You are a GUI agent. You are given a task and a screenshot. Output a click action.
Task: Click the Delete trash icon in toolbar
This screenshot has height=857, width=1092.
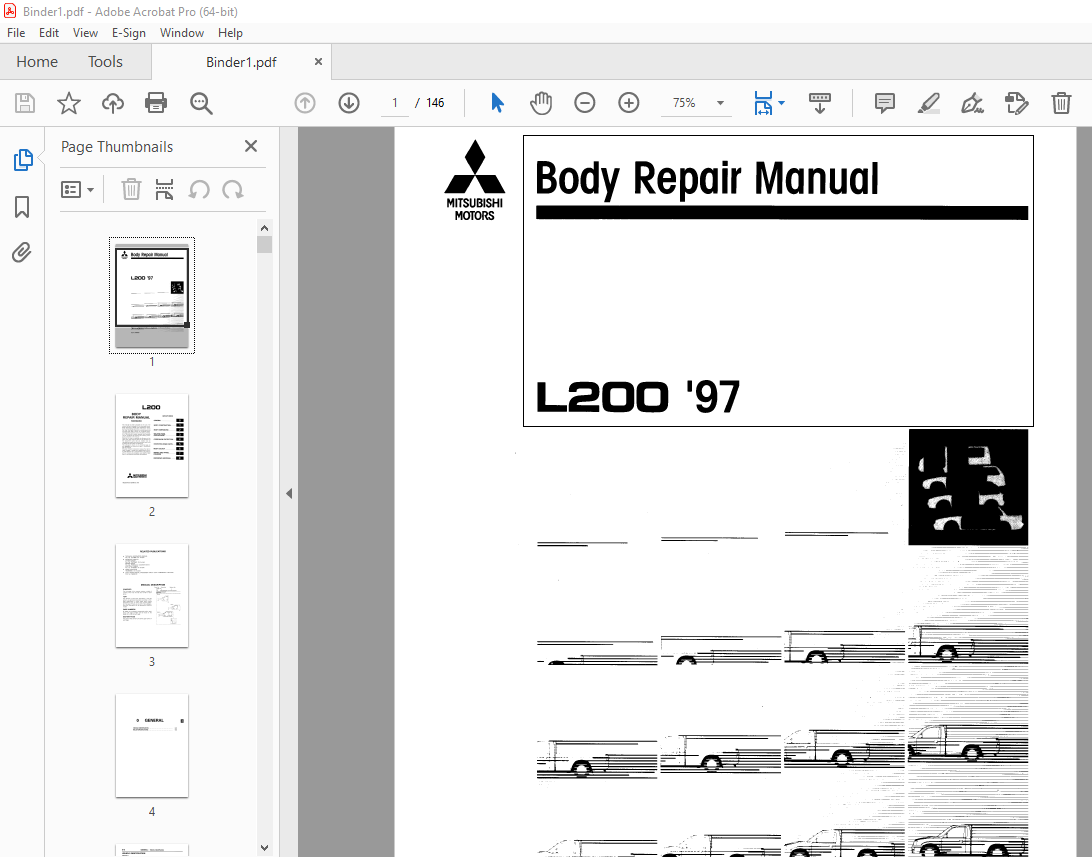point(1061,103)
